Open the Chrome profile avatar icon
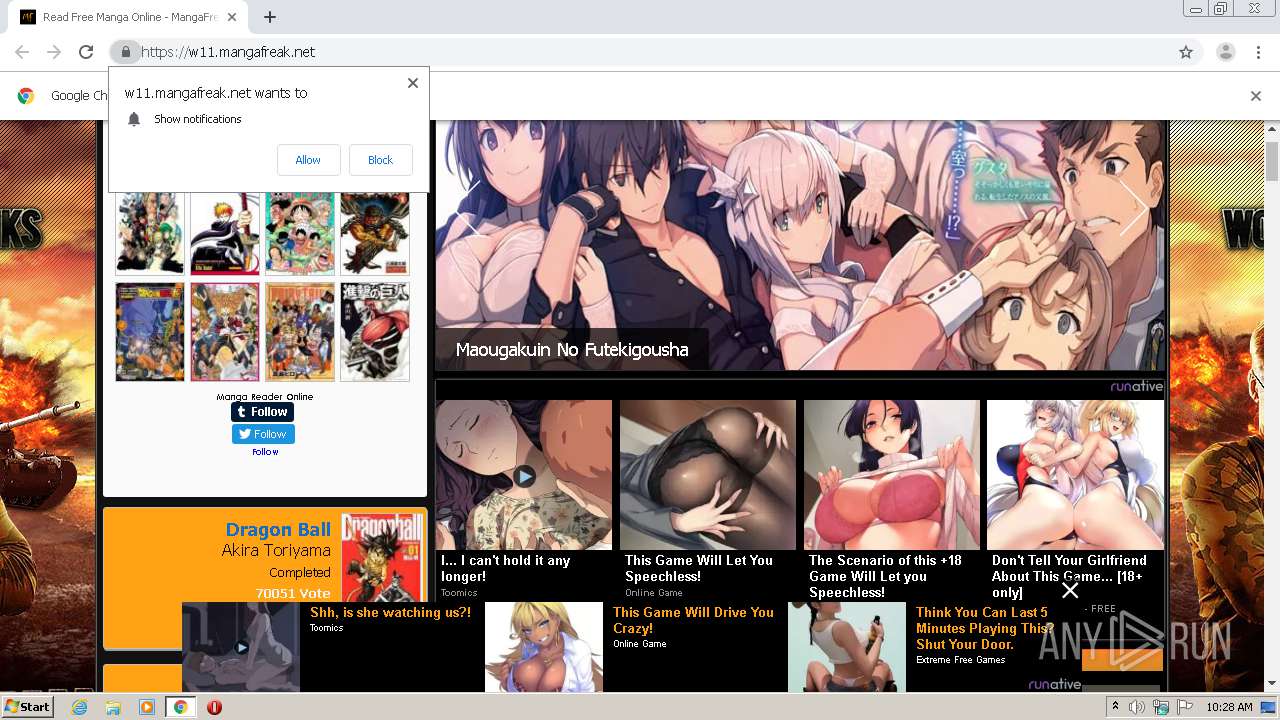The image size is (1280, 720). click(1225, 52)
